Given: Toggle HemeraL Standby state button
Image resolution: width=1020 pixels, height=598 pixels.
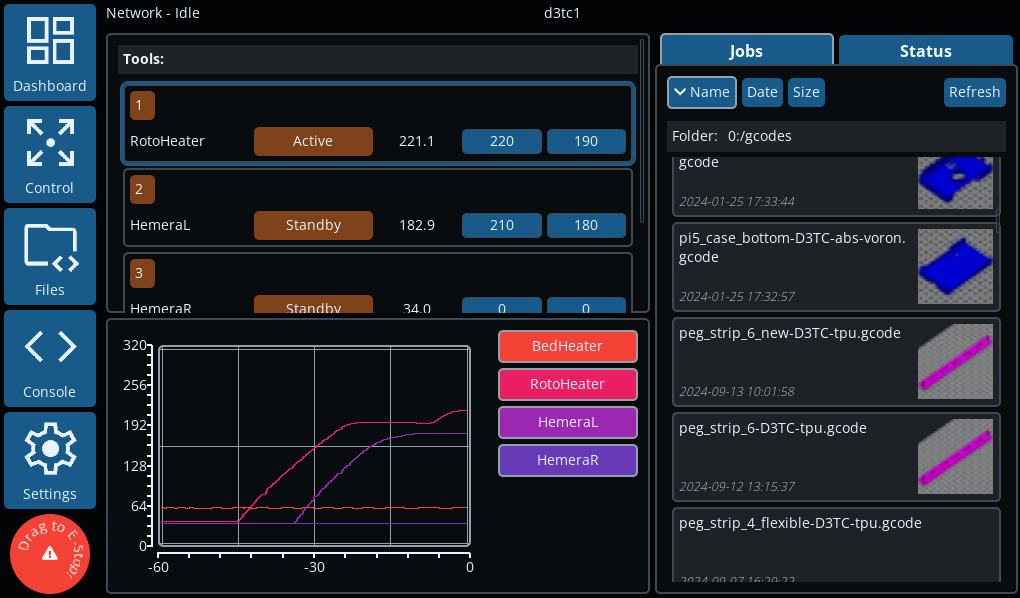Looking at the screenshot, I should 313,225.
